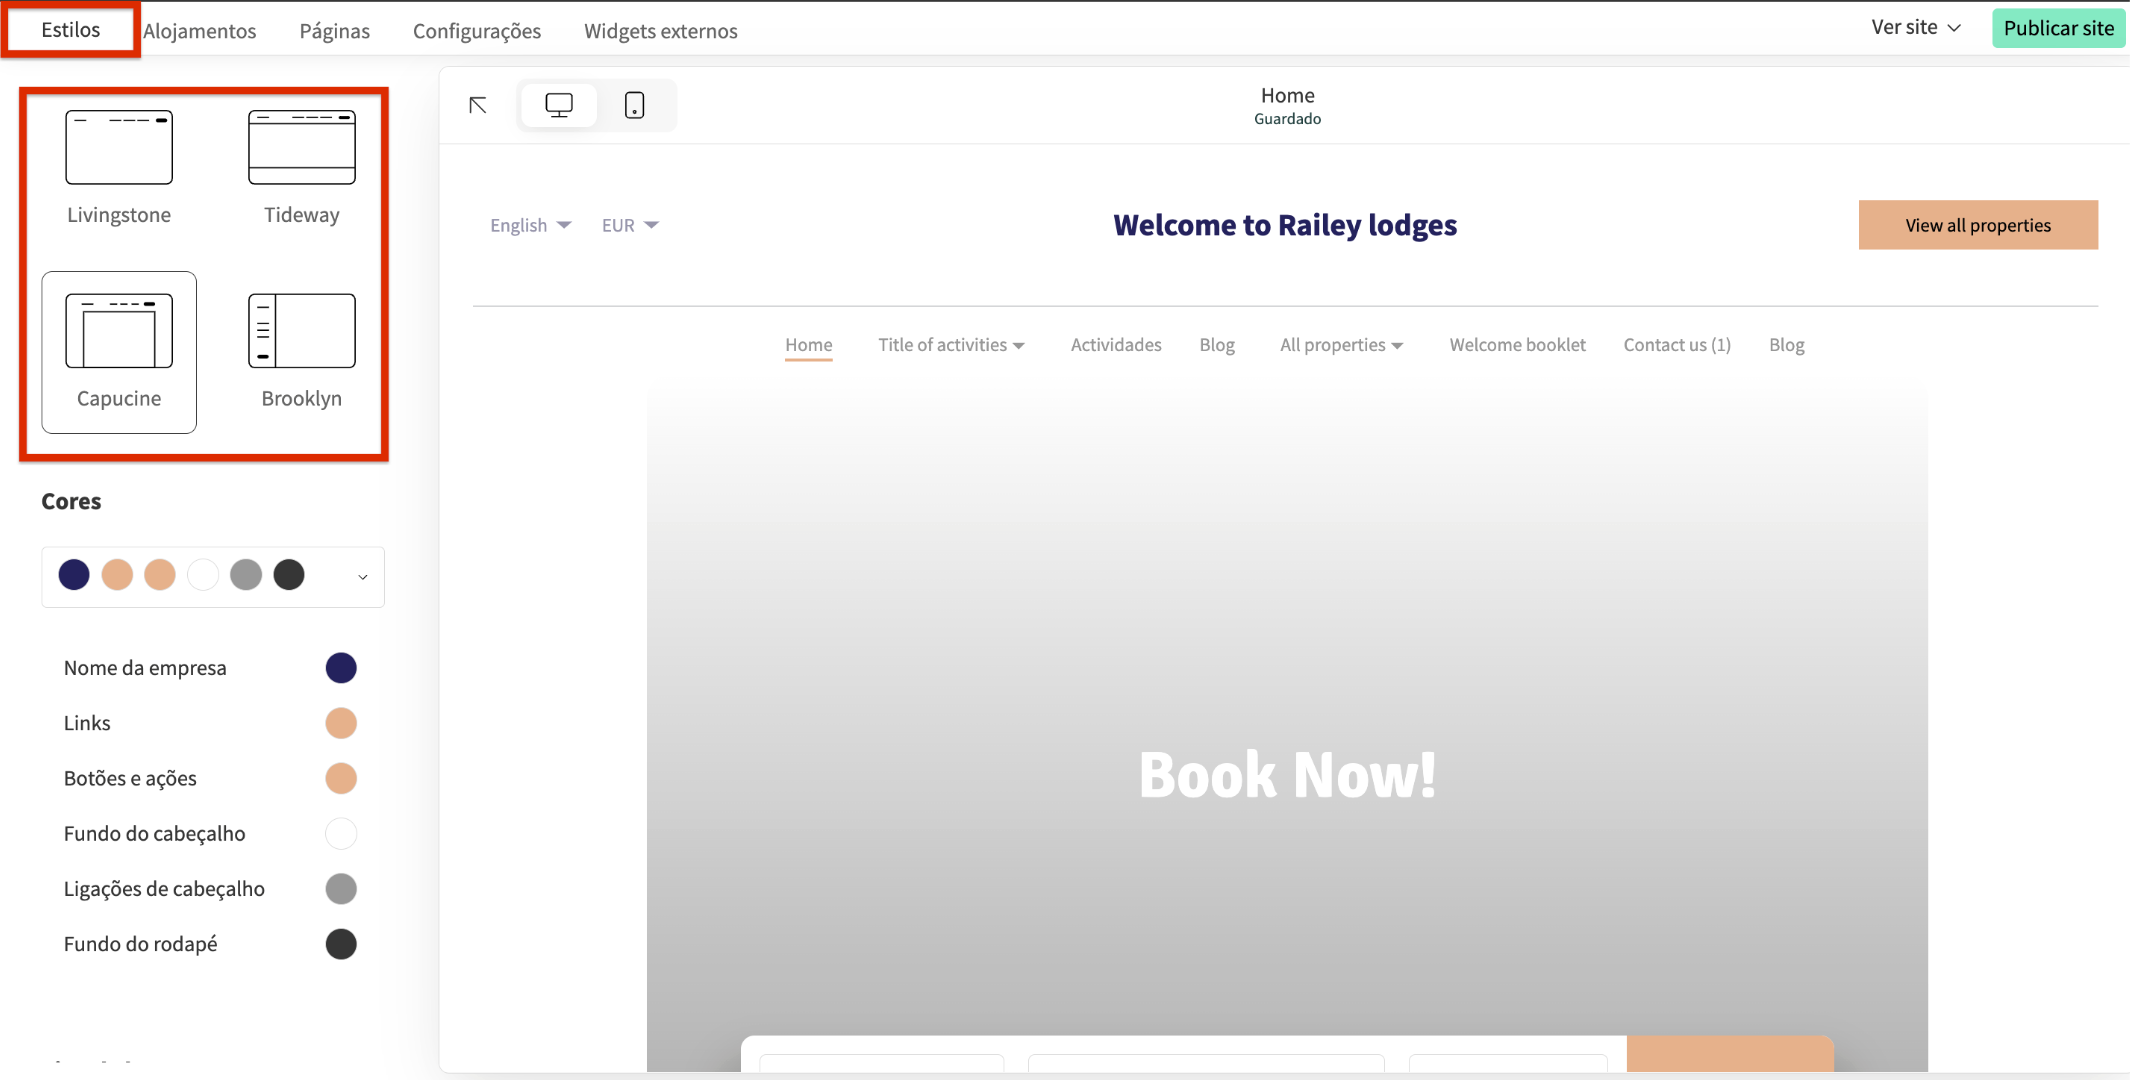Open the Alojamentos tab

point(200,31)
